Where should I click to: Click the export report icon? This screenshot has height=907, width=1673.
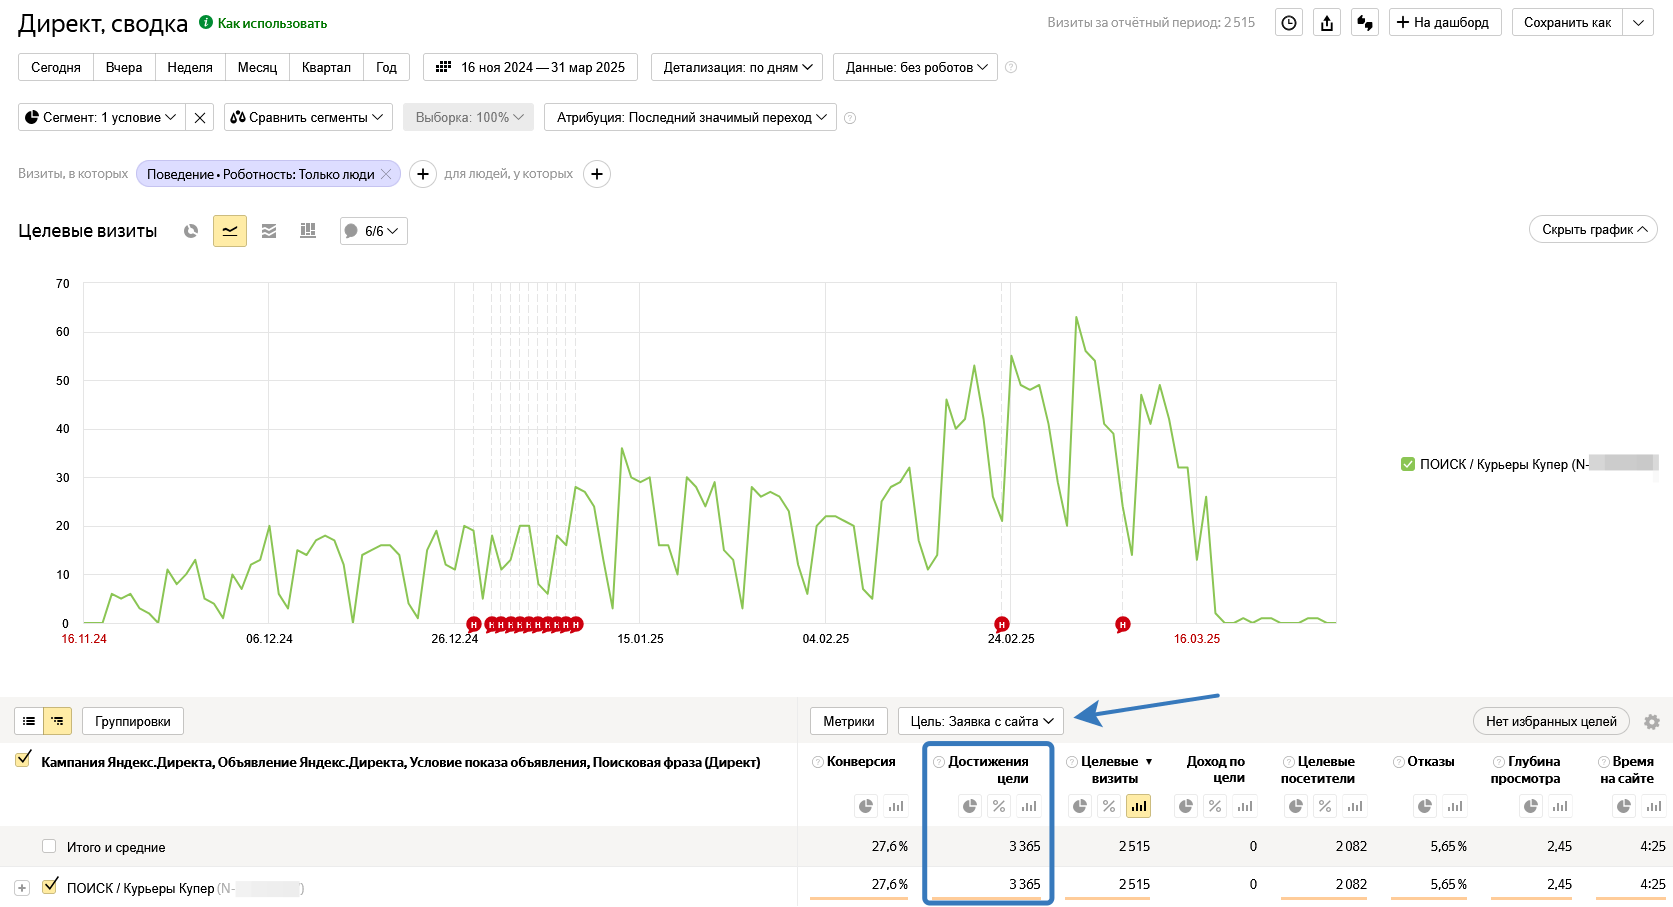1327,23
